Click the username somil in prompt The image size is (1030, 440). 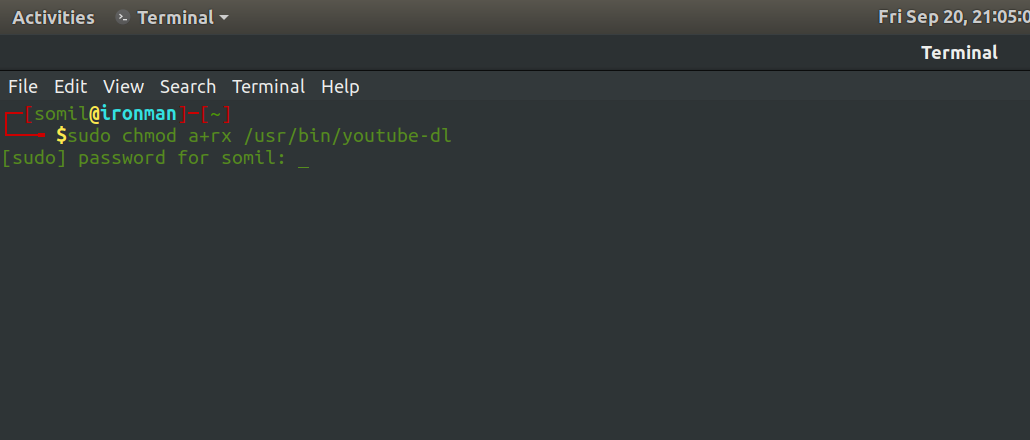click(61, 114)
